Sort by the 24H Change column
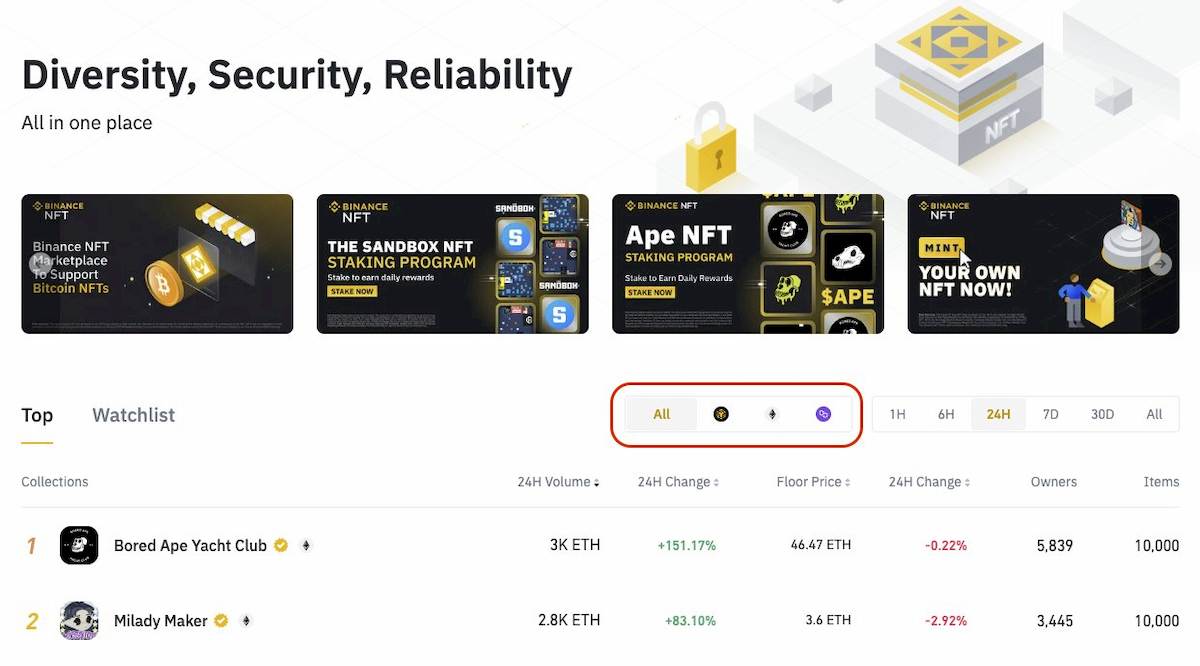This screenshot has height=666, width=1200. click(x=676, y=481)
